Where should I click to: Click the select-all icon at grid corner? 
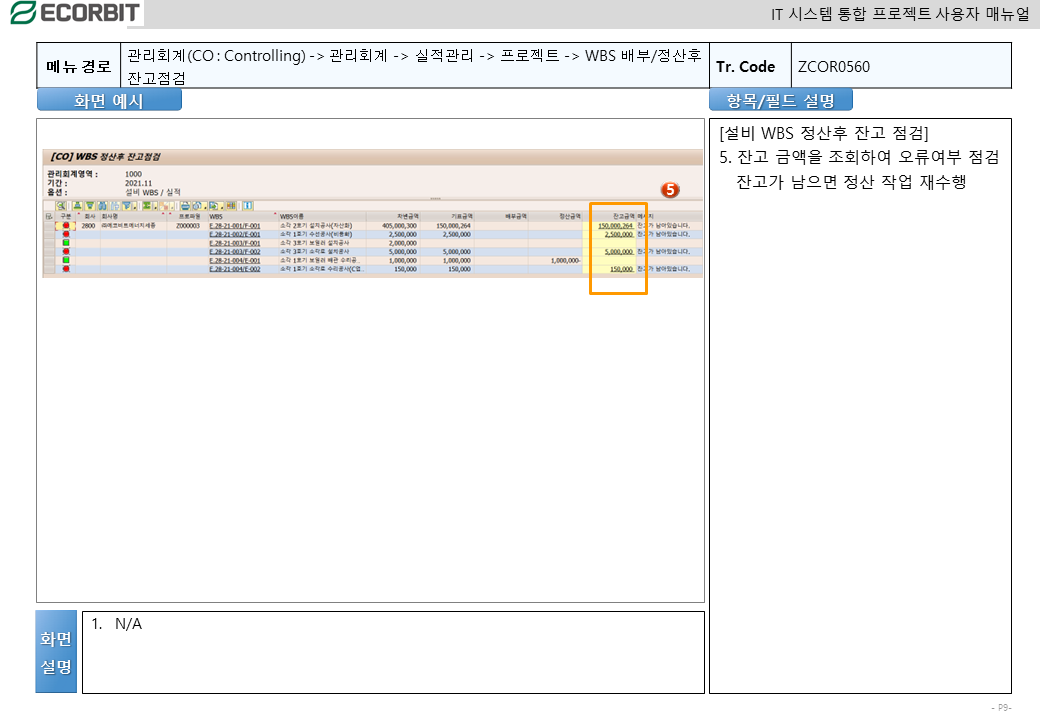[48, 216]
